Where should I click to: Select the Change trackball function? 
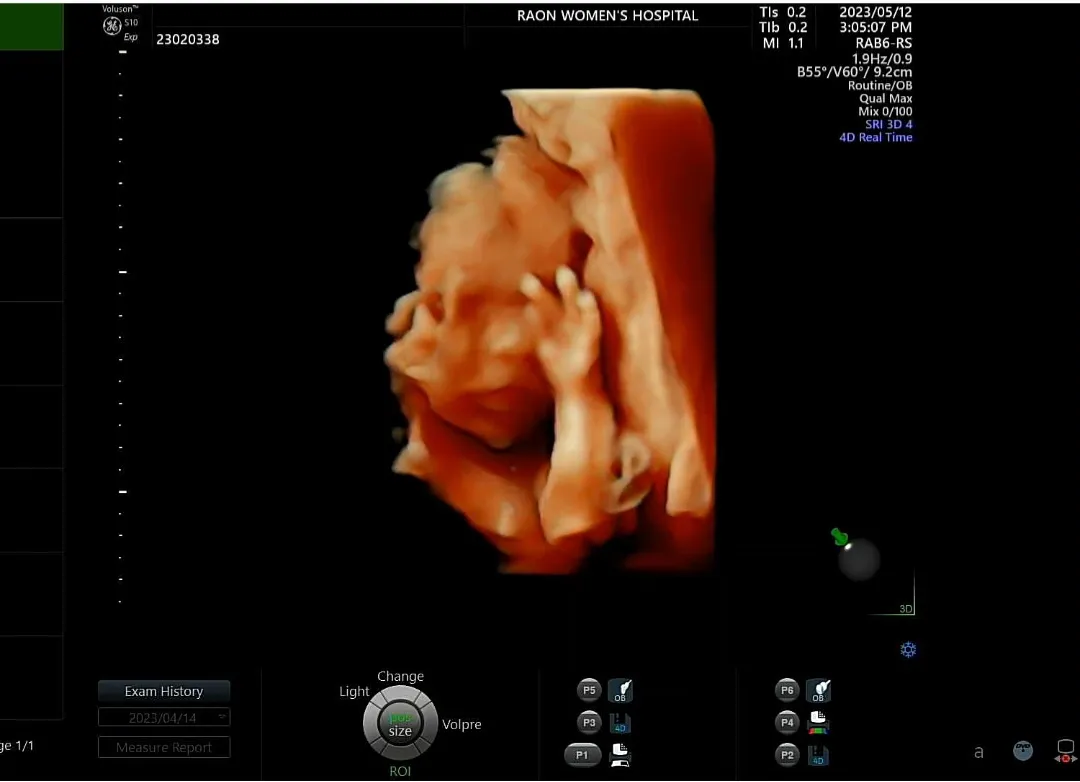point(400,676)
